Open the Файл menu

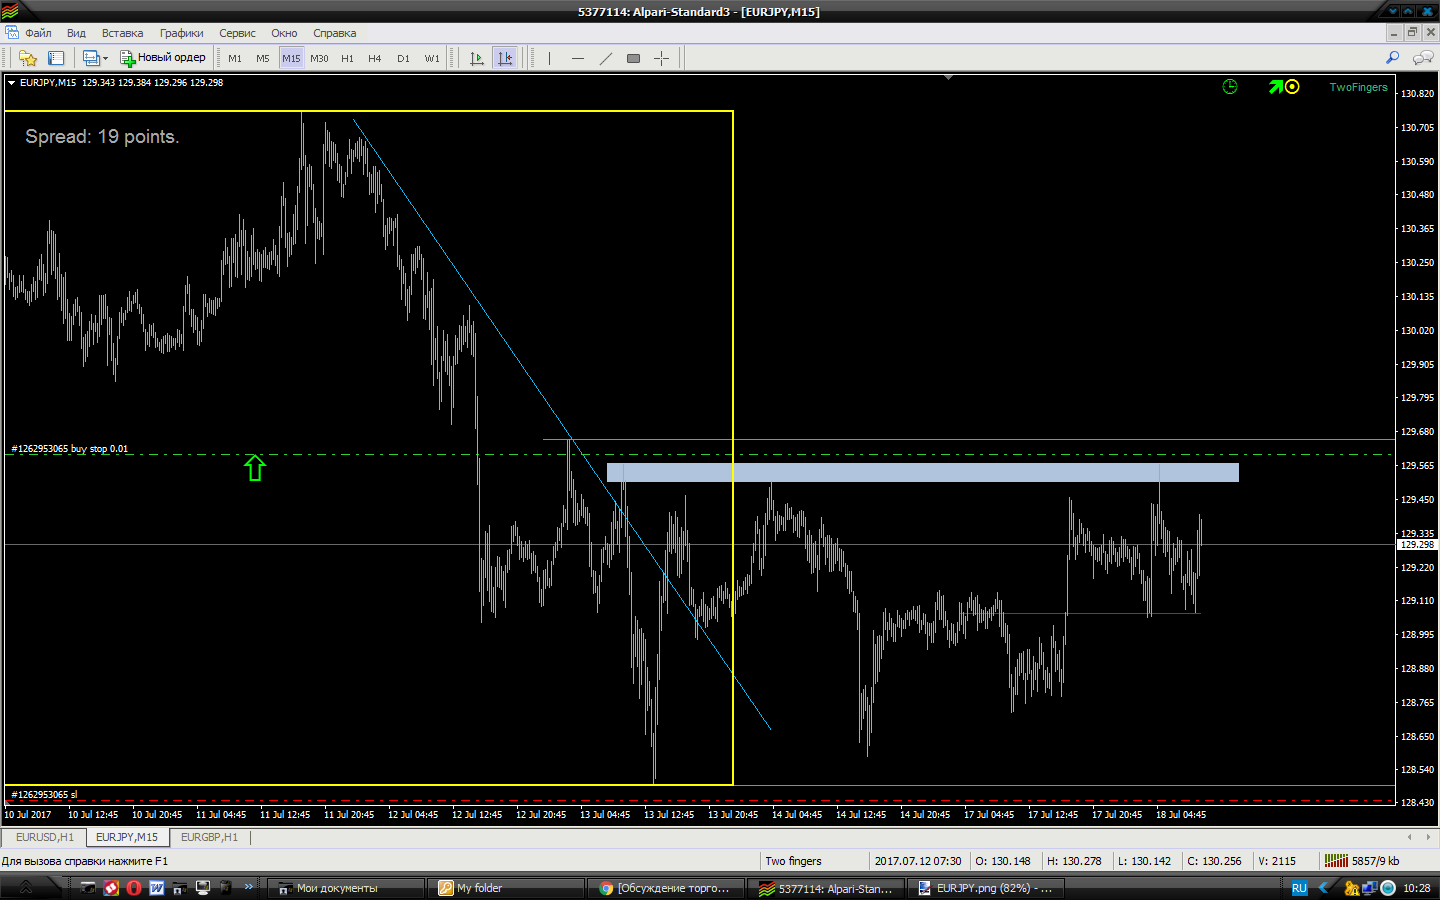[x=38, y=33]
